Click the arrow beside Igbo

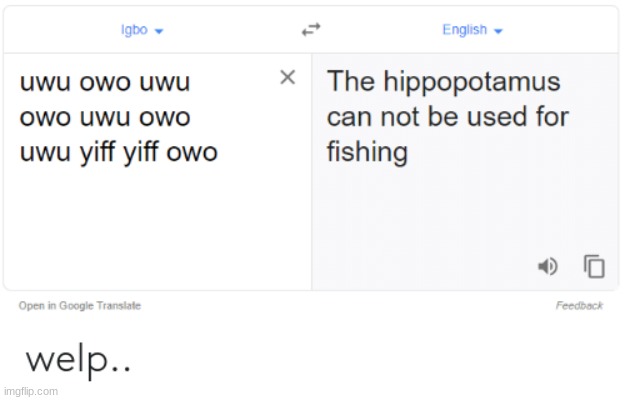(159, 31)
